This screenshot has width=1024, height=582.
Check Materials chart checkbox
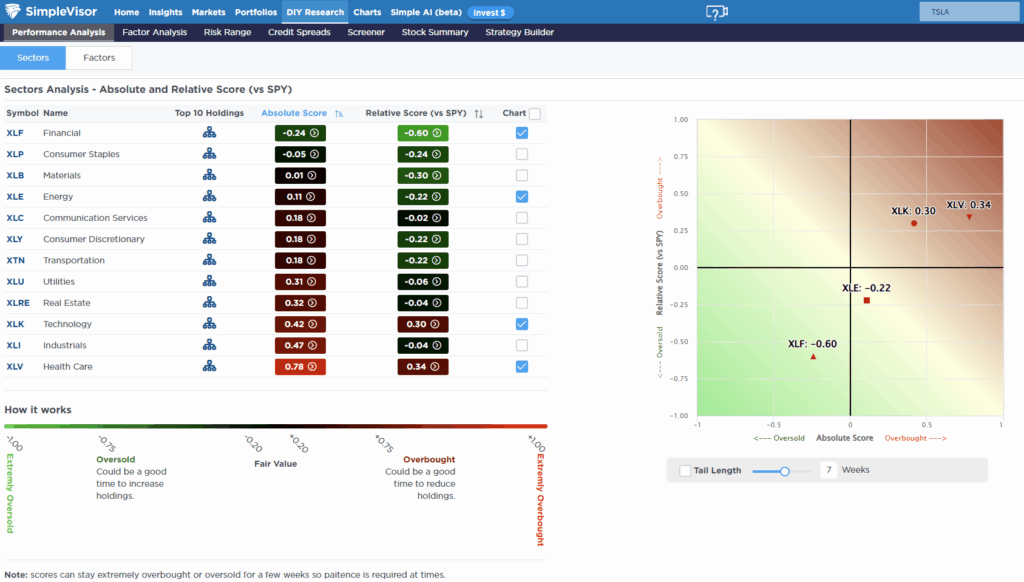pos(522,175)
